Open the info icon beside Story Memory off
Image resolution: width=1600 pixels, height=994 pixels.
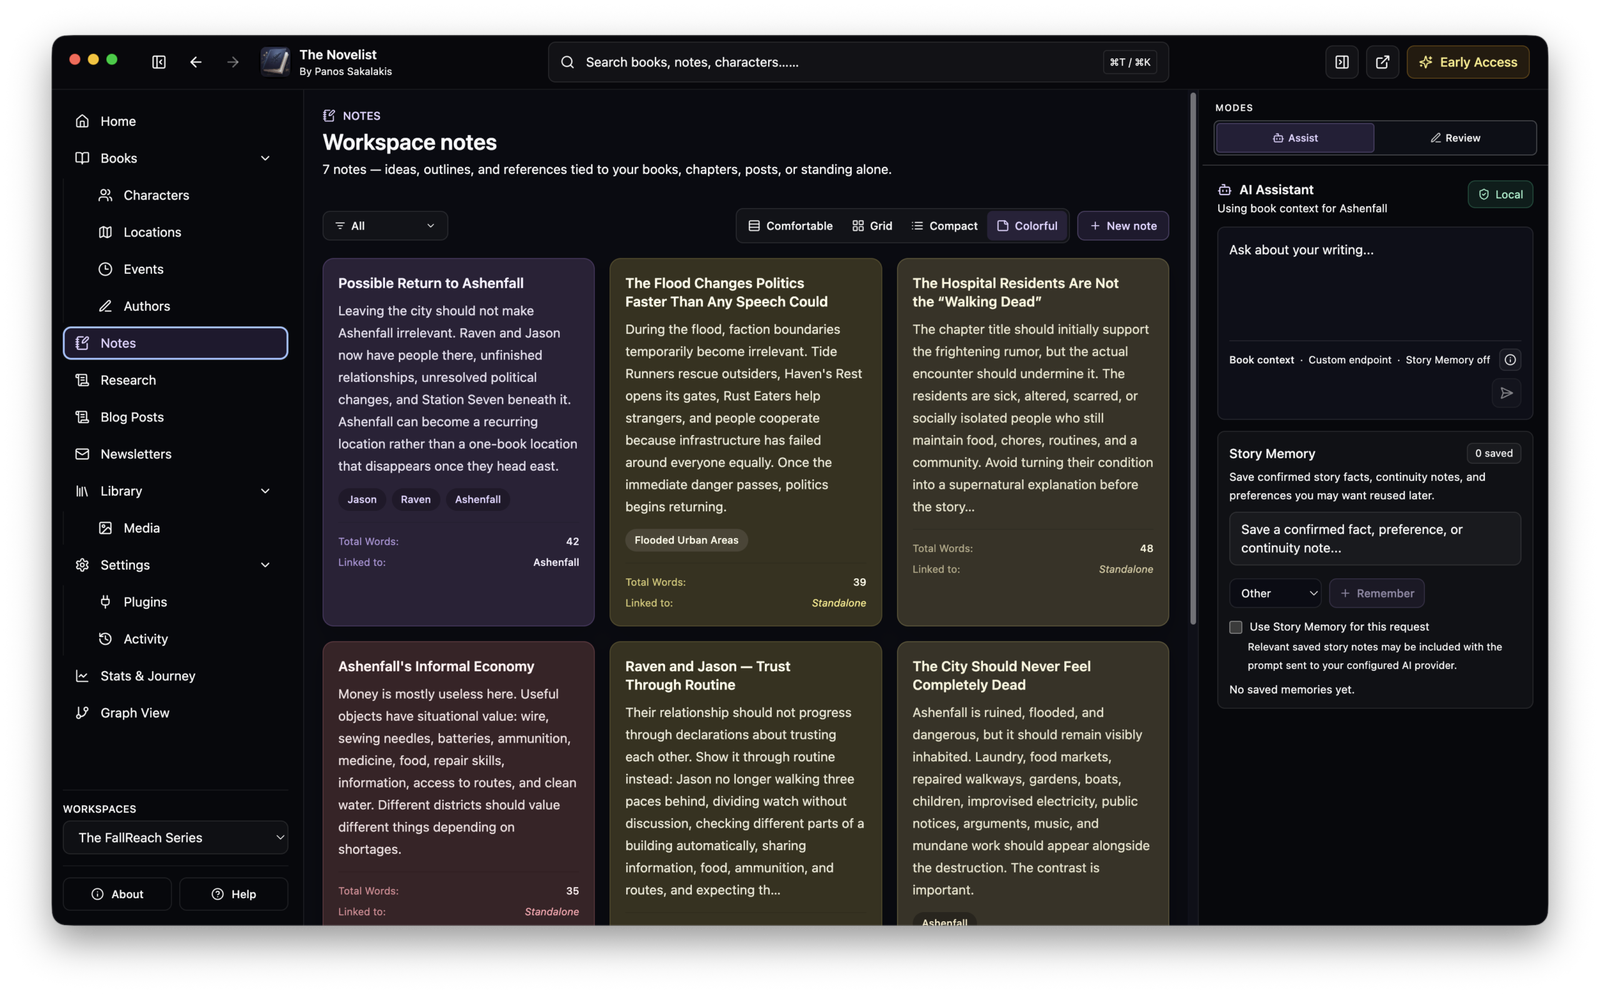pyautogui.click(x=1510, y=360)
